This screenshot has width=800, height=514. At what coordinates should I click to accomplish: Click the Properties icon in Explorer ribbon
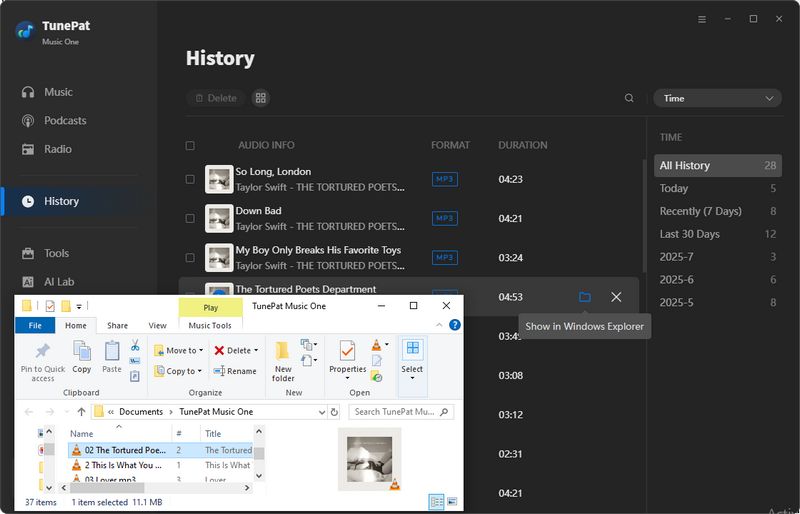tap(347, 357)
